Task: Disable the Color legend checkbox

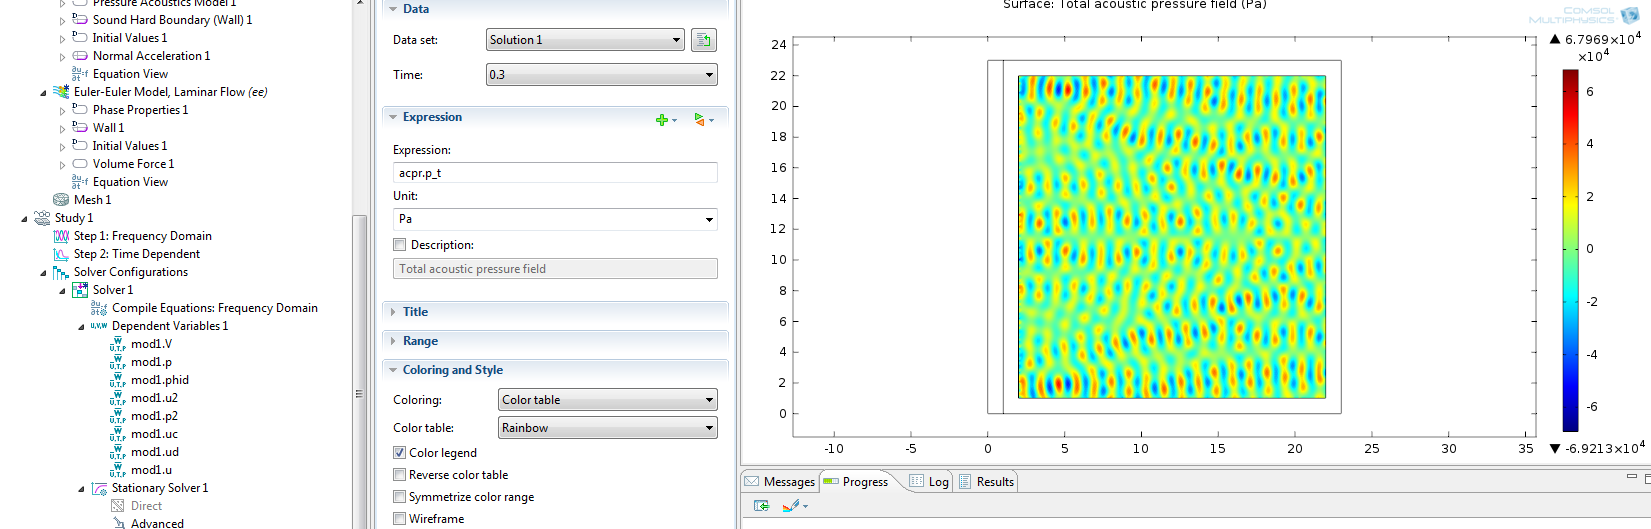Action: (x=400, y=453)
